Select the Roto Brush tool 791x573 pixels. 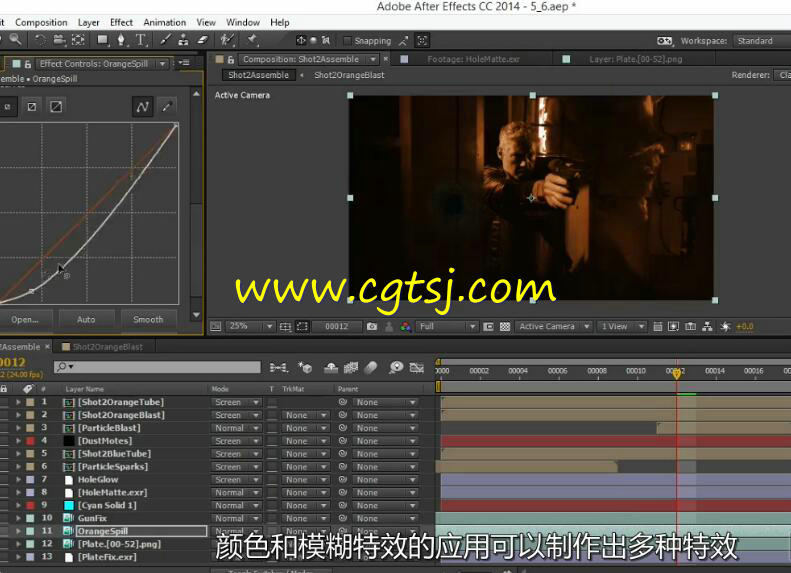point(228,40)
